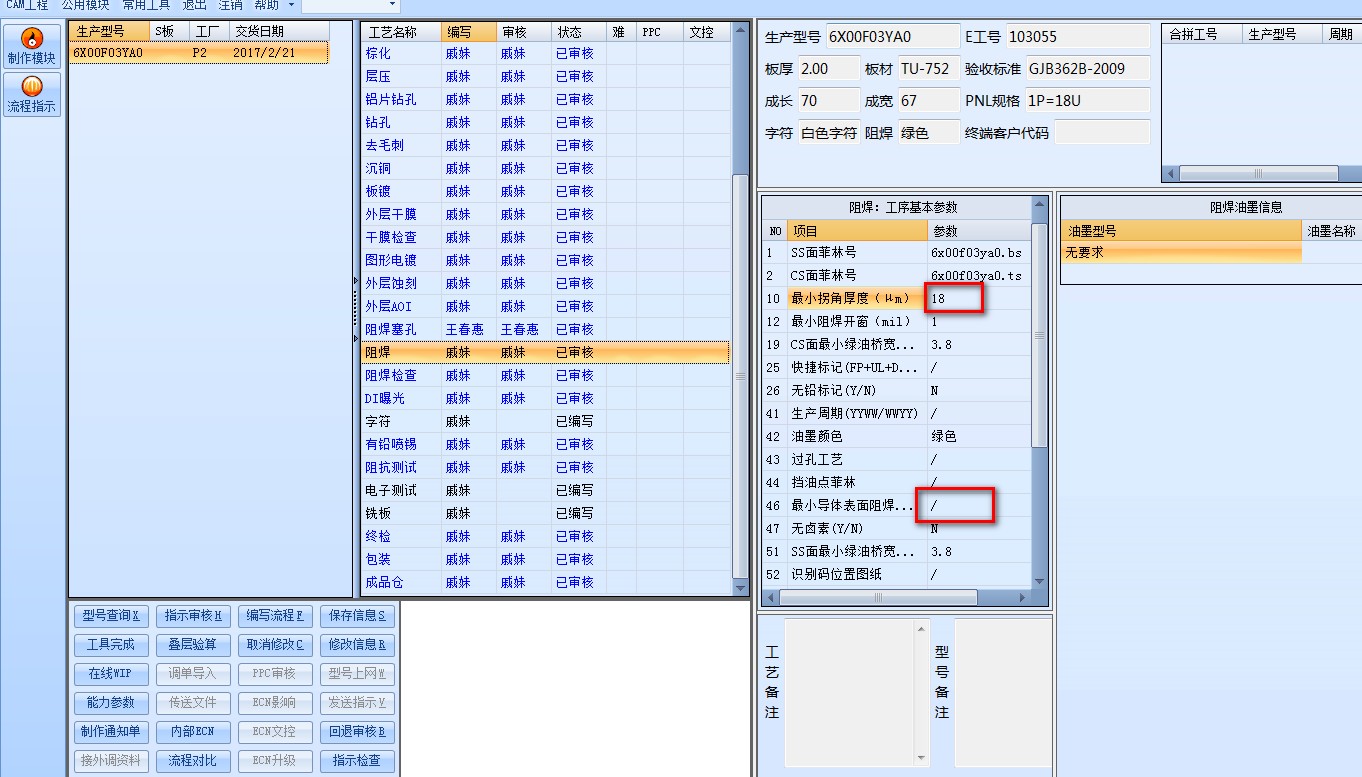Select the 无要求 ink type row
Image resolution: width=1362 pixels, height=777 pixels.
(x=1181, y=253)
